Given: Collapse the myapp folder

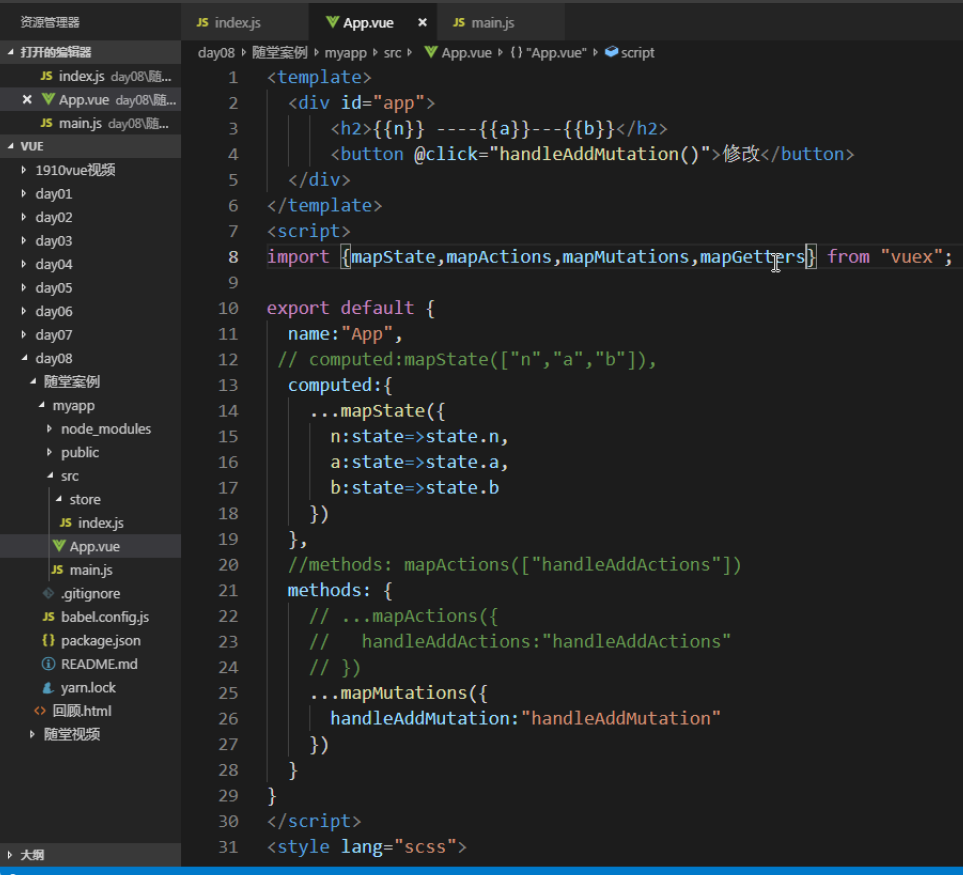Looking at the screenshot, I should [90, 405].
